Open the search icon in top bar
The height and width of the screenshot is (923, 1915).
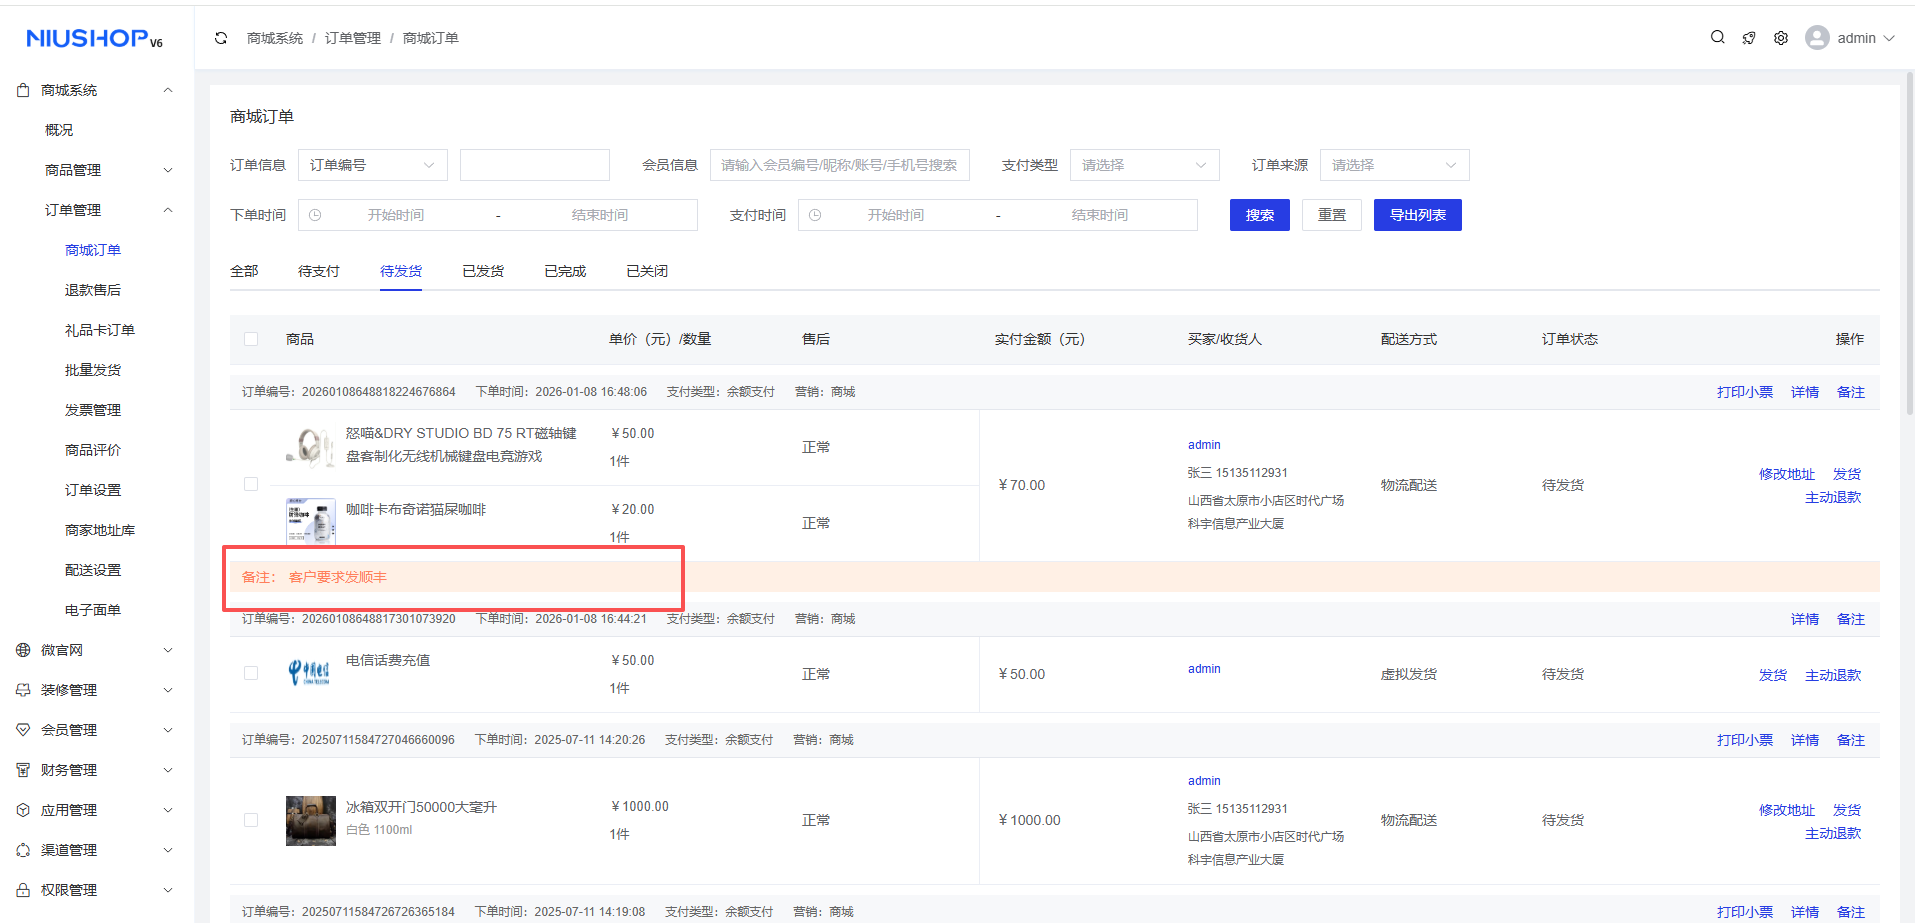[1717, 38]
